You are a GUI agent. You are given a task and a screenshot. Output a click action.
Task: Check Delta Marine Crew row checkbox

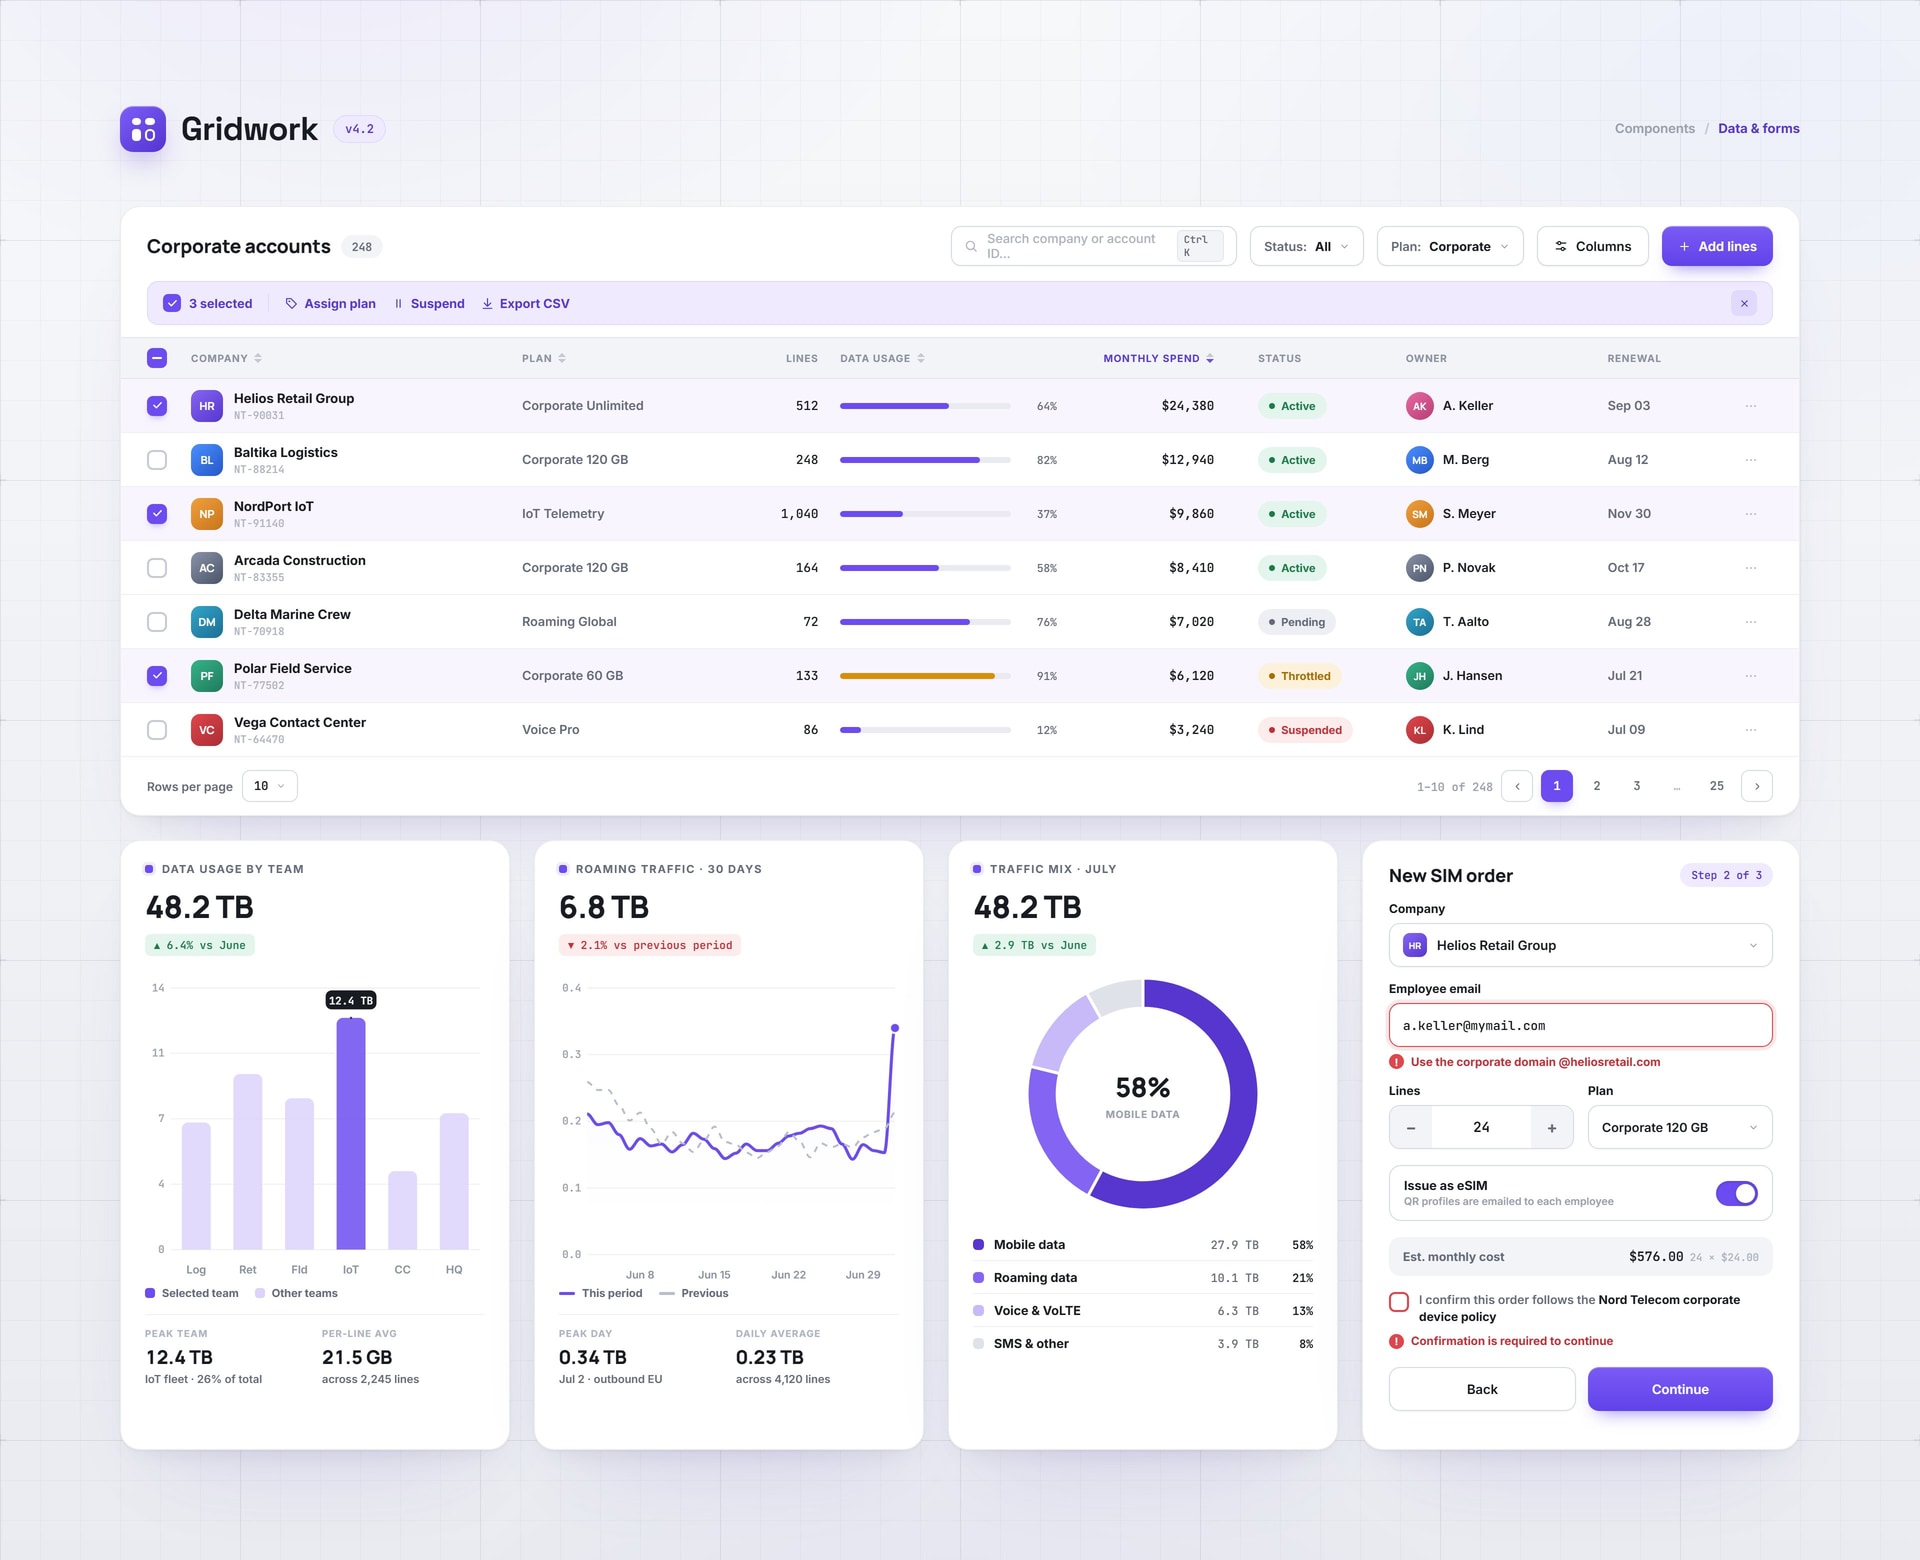tap(157, 622)
